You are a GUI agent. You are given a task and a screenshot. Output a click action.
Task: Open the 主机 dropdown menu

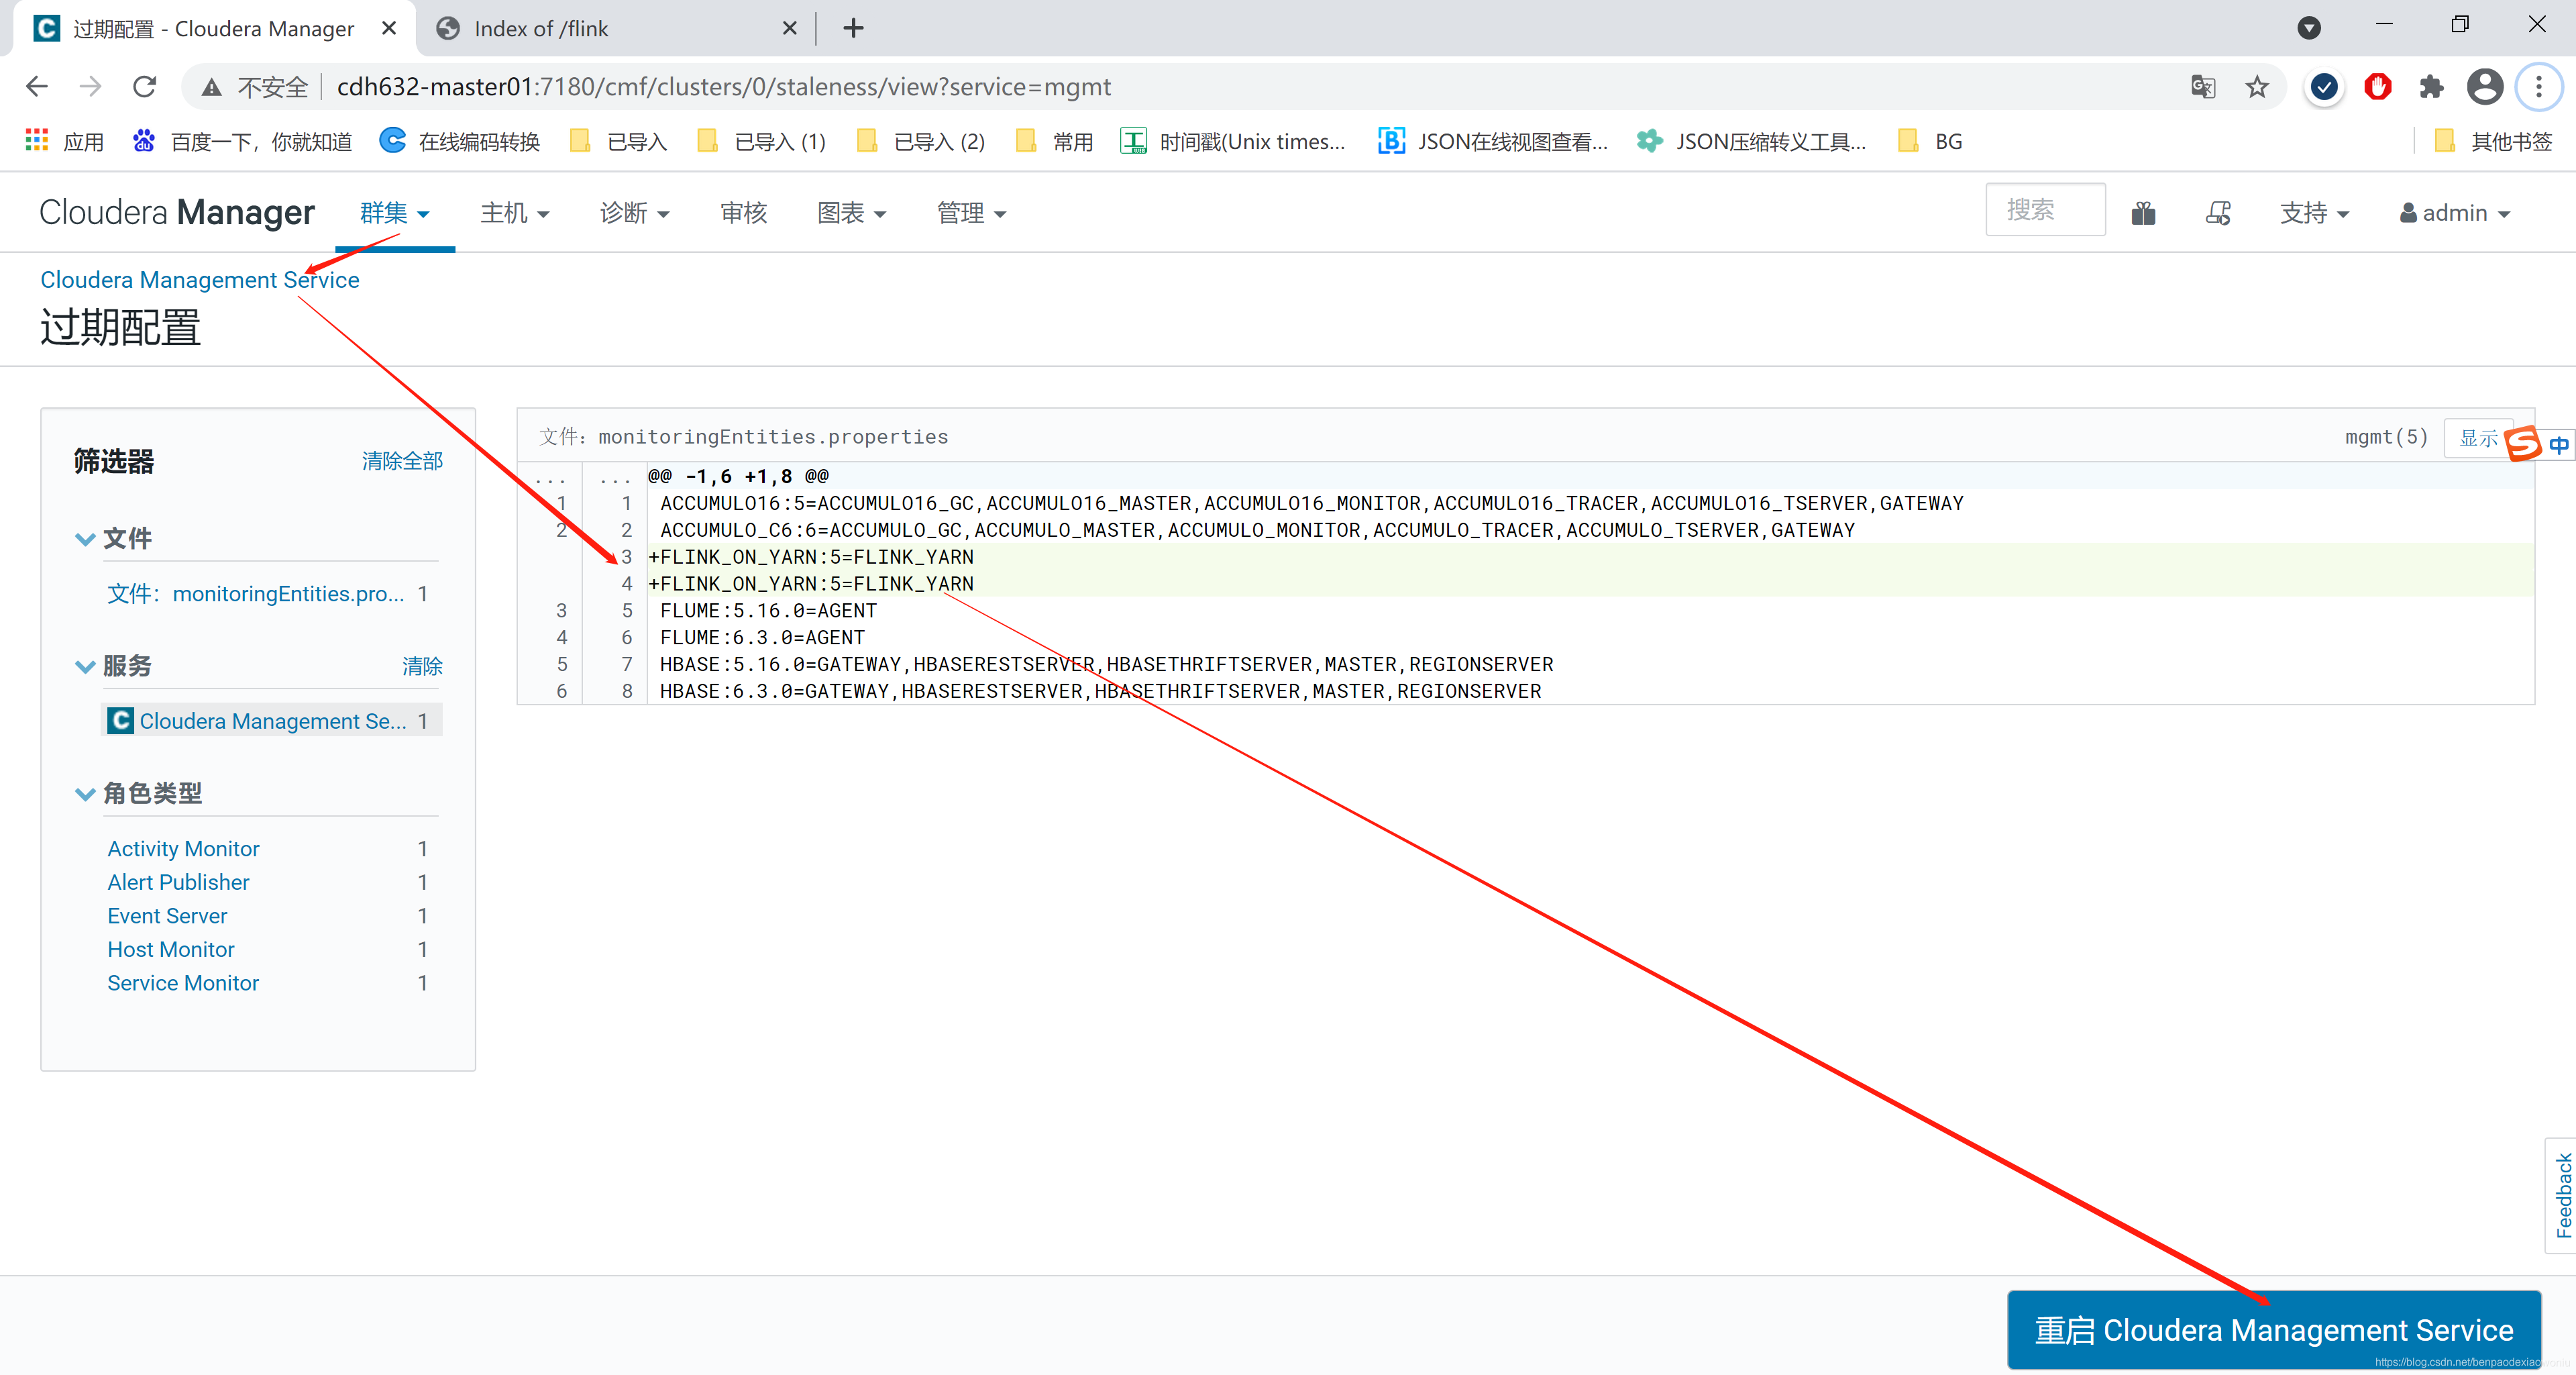pos(515,213)
